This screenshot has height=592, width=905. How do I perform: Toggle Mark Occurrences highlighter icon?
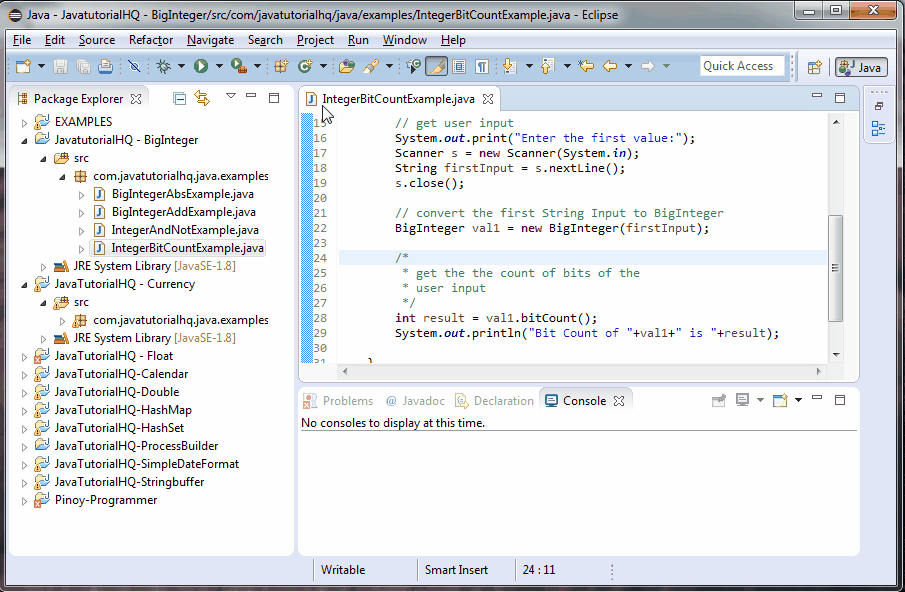436,66
